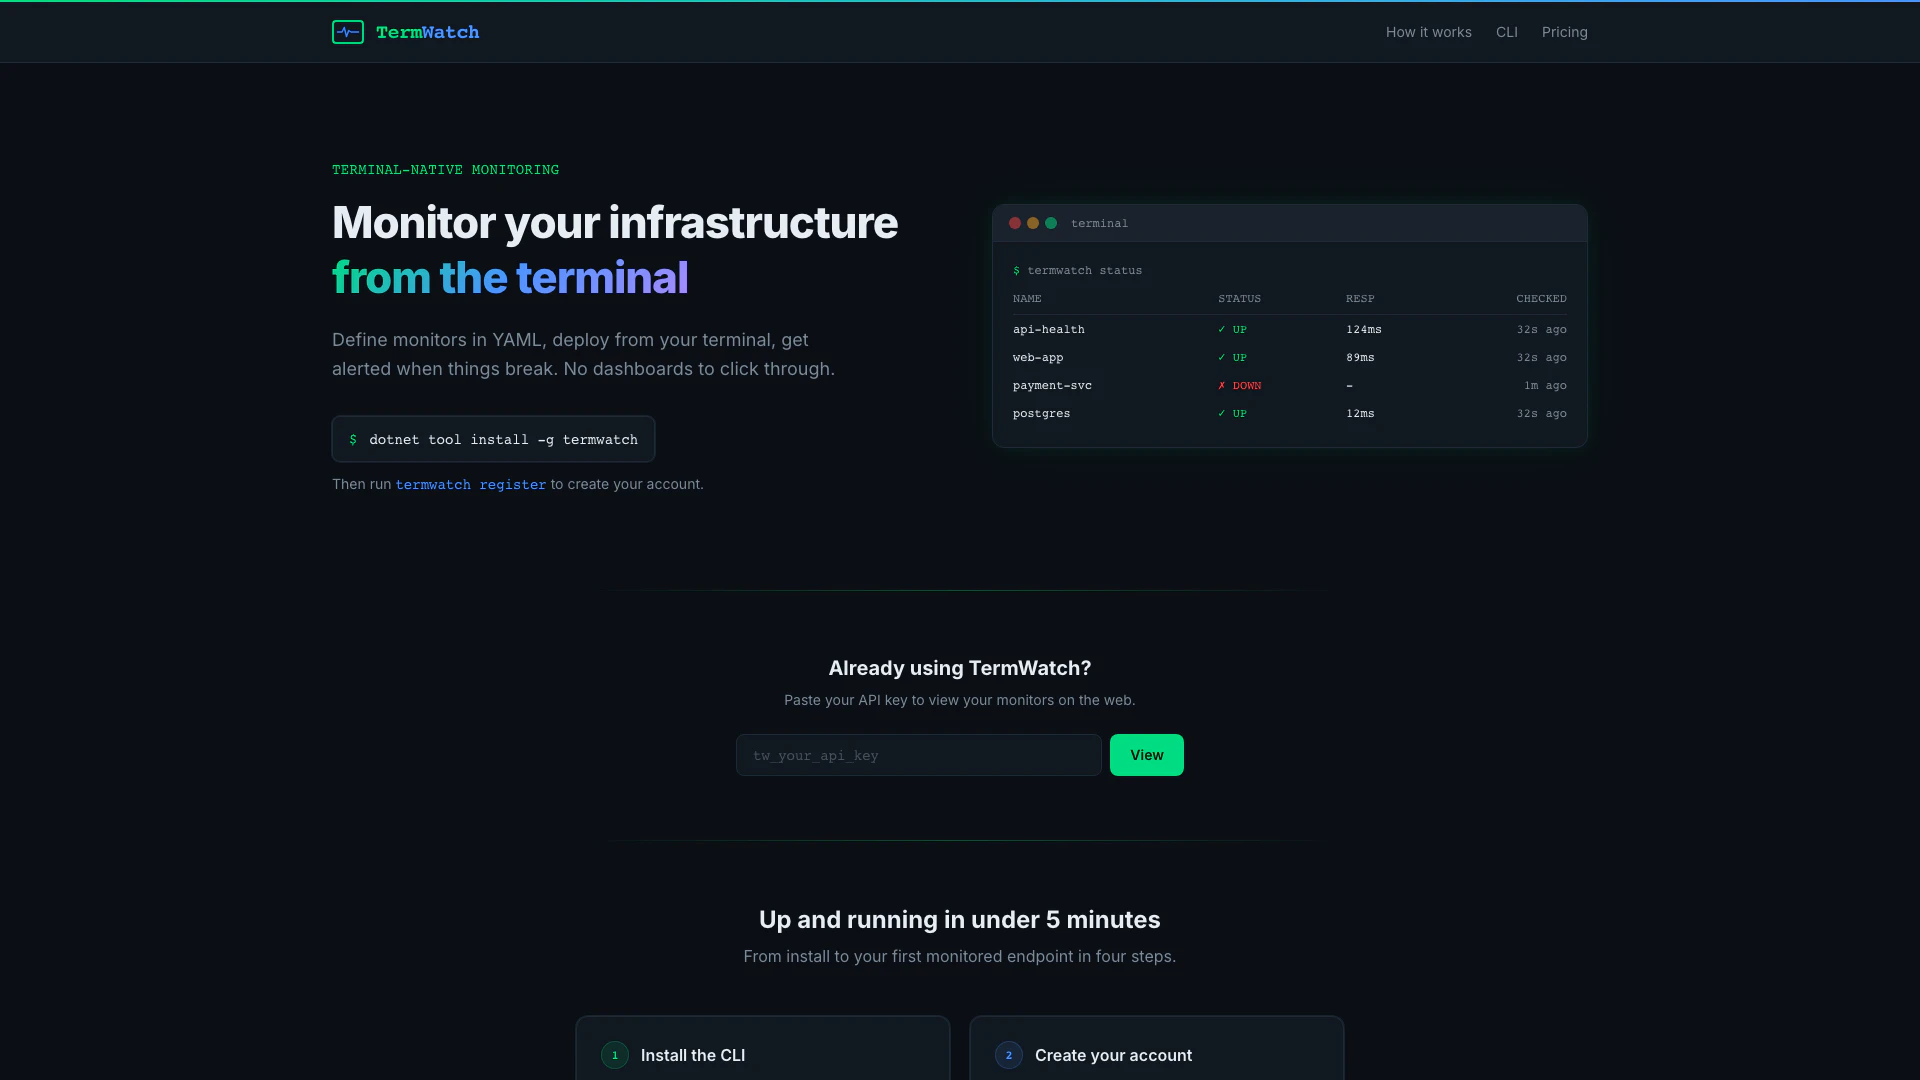This screenshot has height=1080, width=1920.
Task: Go to the CLI nav link
Action: click(x=1506, y=32)
